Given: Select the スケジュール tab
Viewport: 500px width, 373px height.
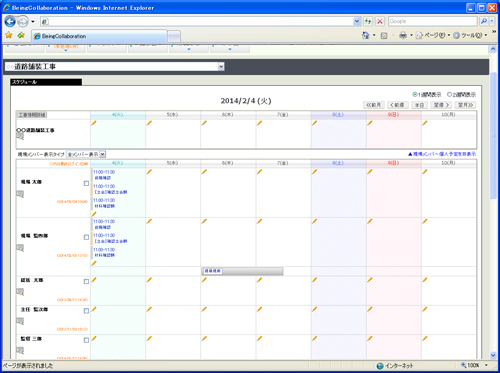Looking at the screenshot, I should point(46,82).
